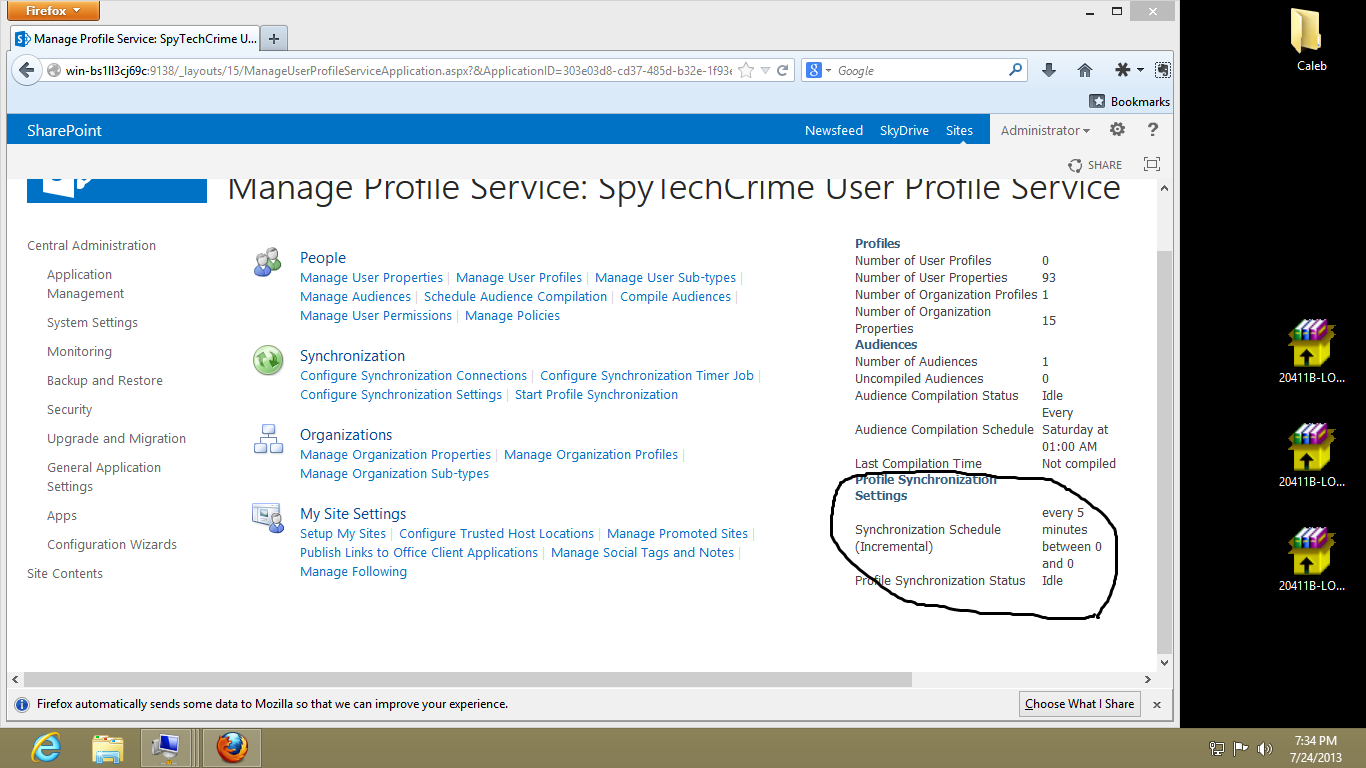Bookmark this page with star icon

click(745, 70)
